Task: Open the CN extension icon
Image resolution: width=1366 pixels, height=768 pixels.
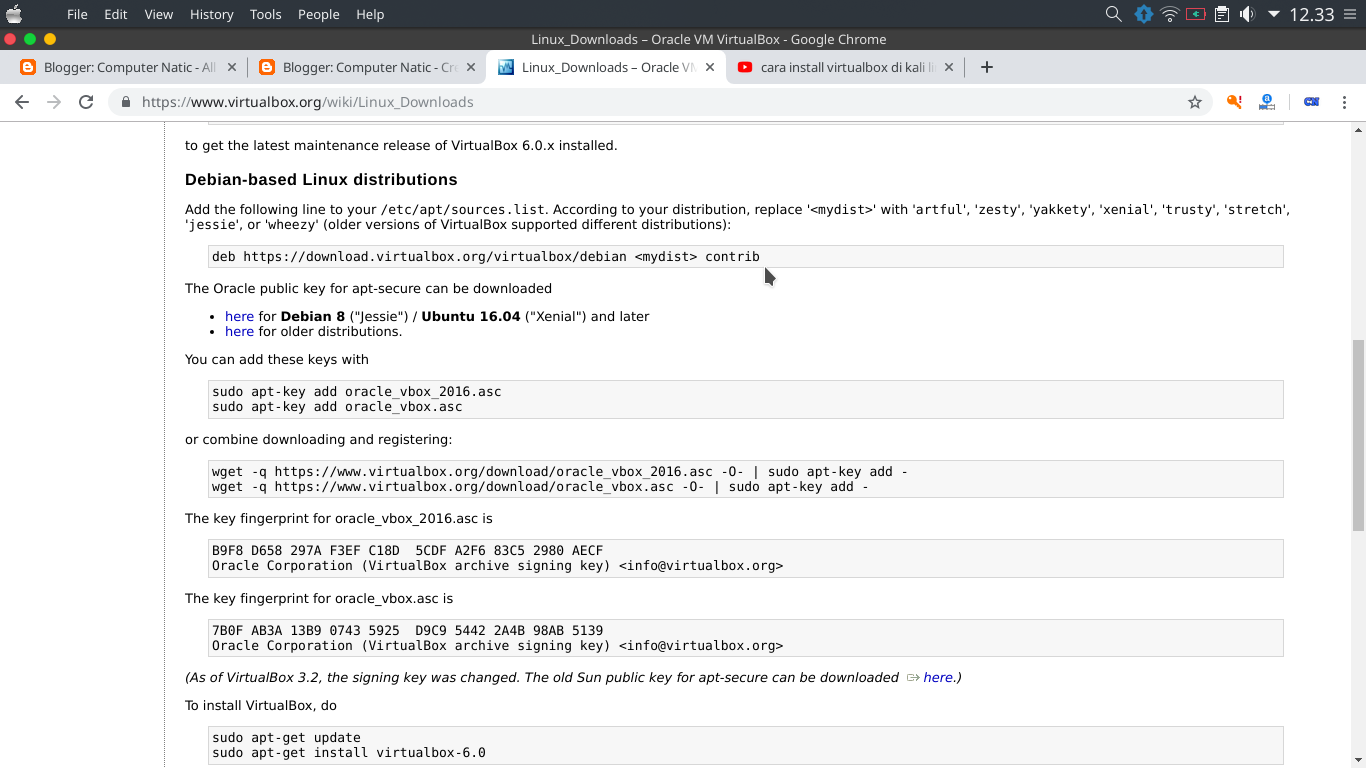Action: (x=1311, y=102)
